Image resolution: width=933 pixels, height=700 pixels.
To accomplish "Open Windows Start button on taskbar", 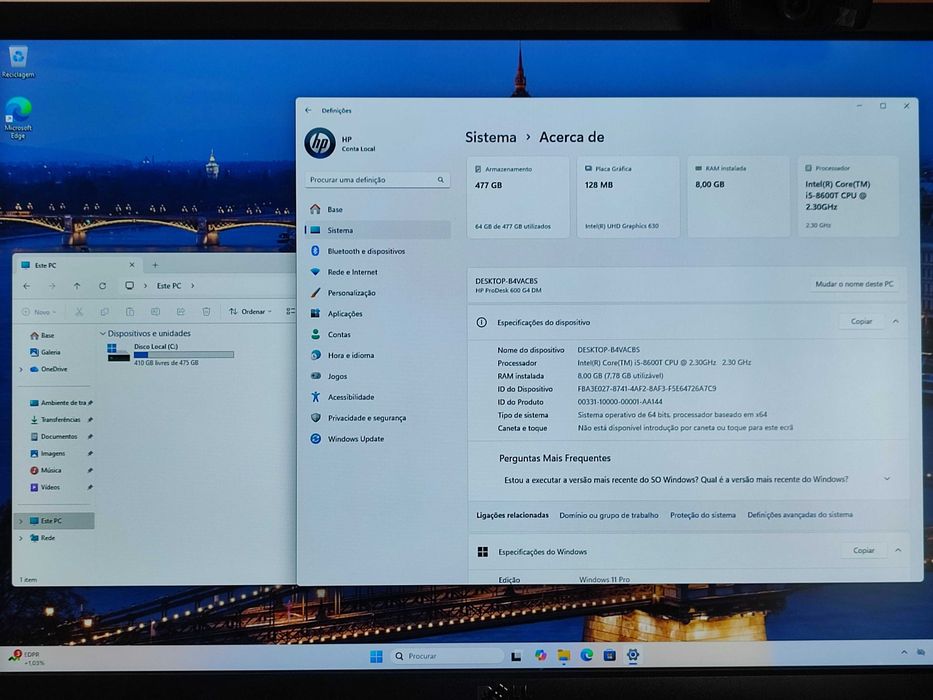I will click(376, 656).
